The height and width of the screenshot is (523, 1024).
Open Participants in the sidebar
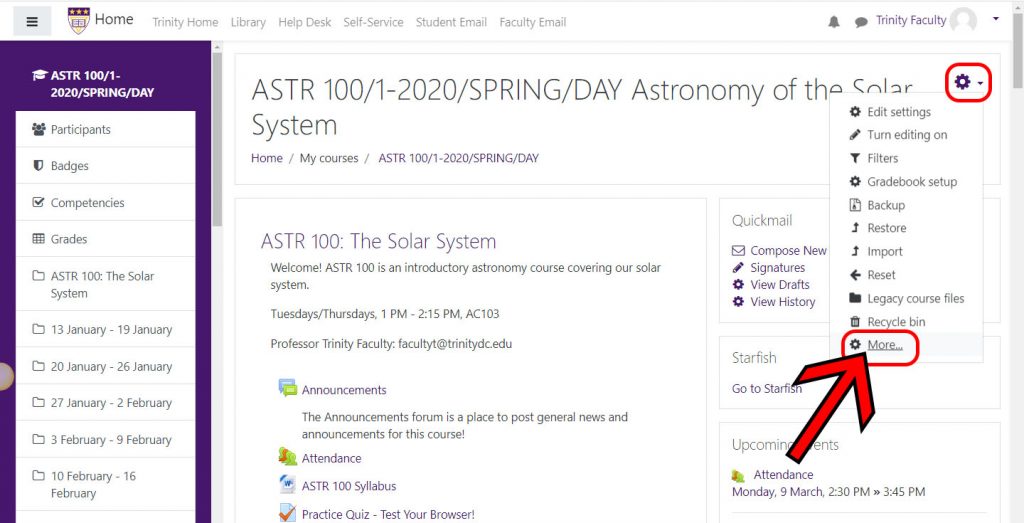pos(80,129)
